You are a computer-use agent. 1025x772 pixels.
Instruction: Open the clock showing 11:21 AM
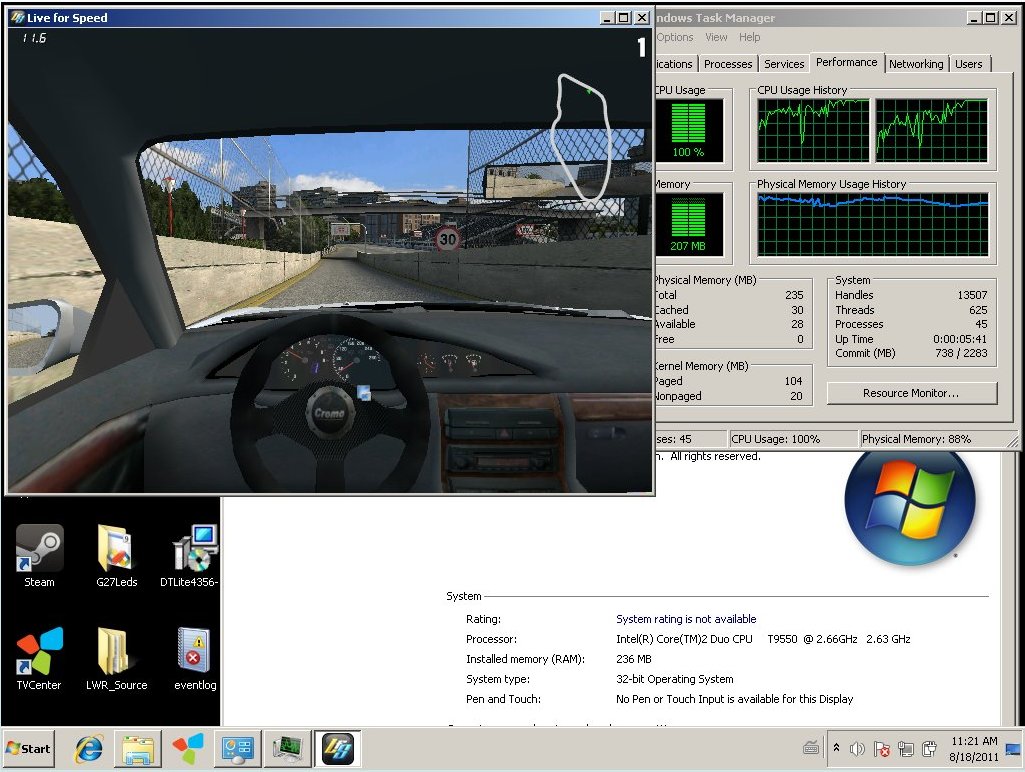coord(973,749)
